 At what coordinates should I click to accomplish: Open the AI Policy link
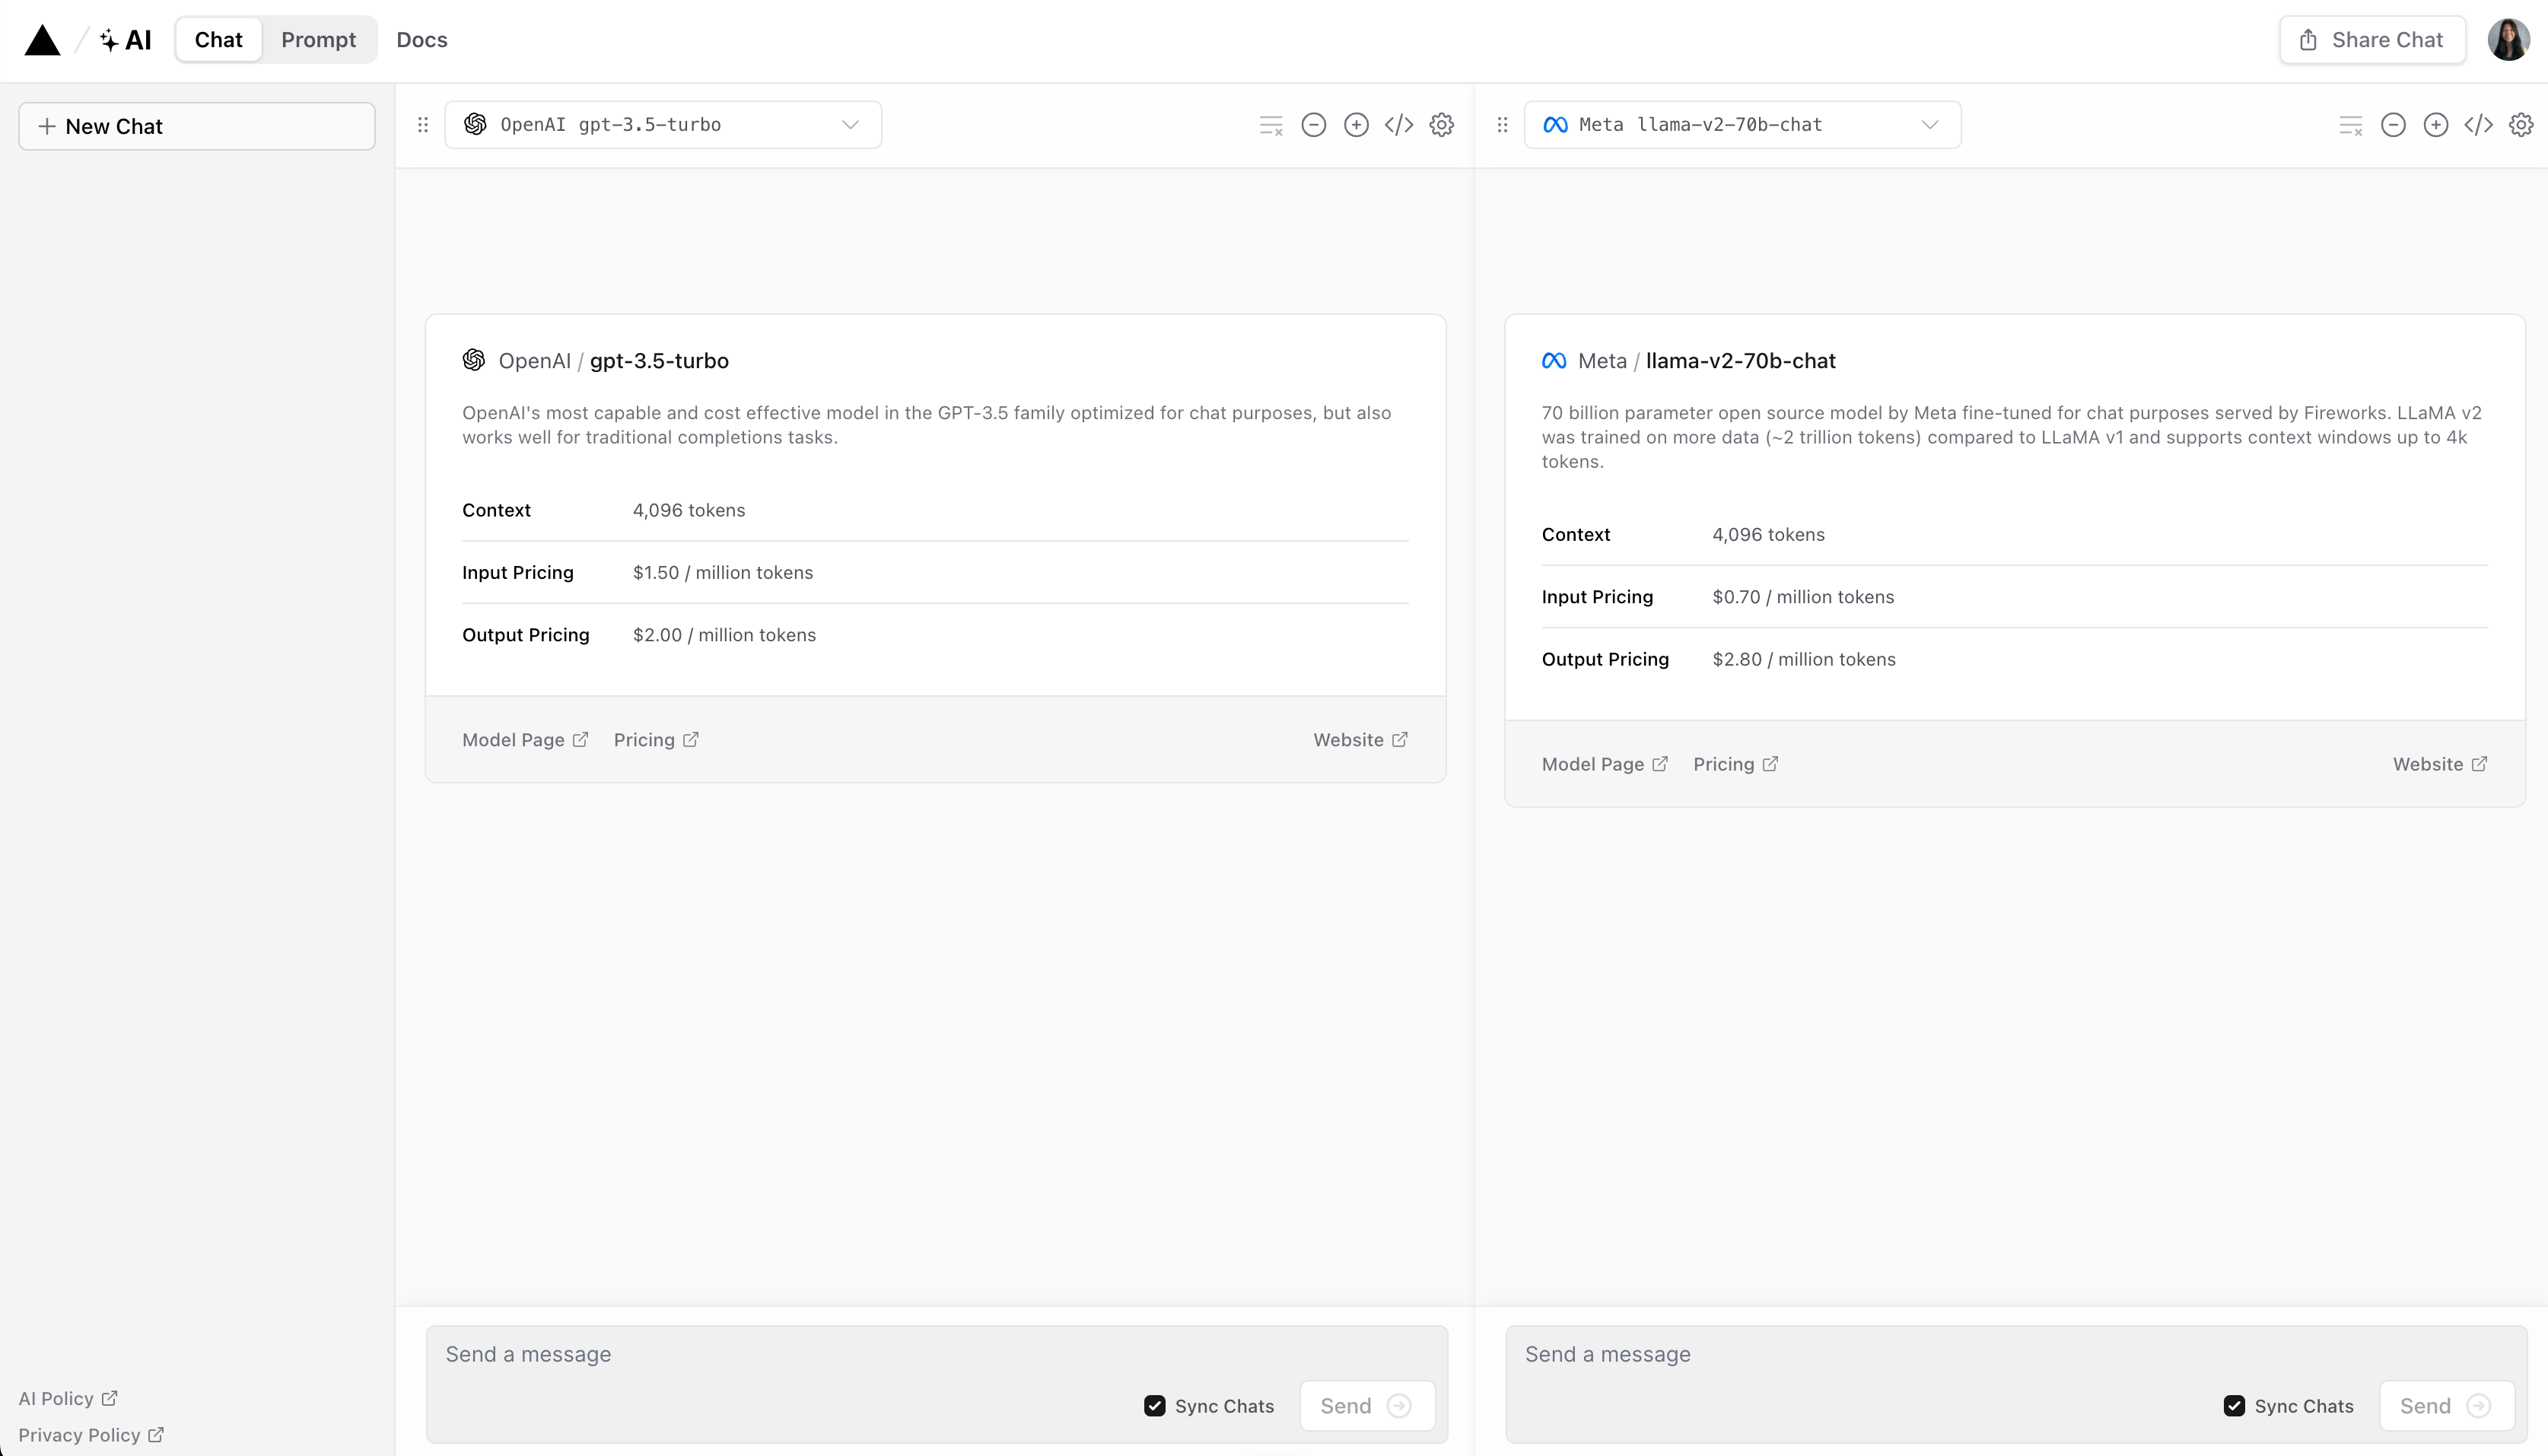click(68, 1398)
